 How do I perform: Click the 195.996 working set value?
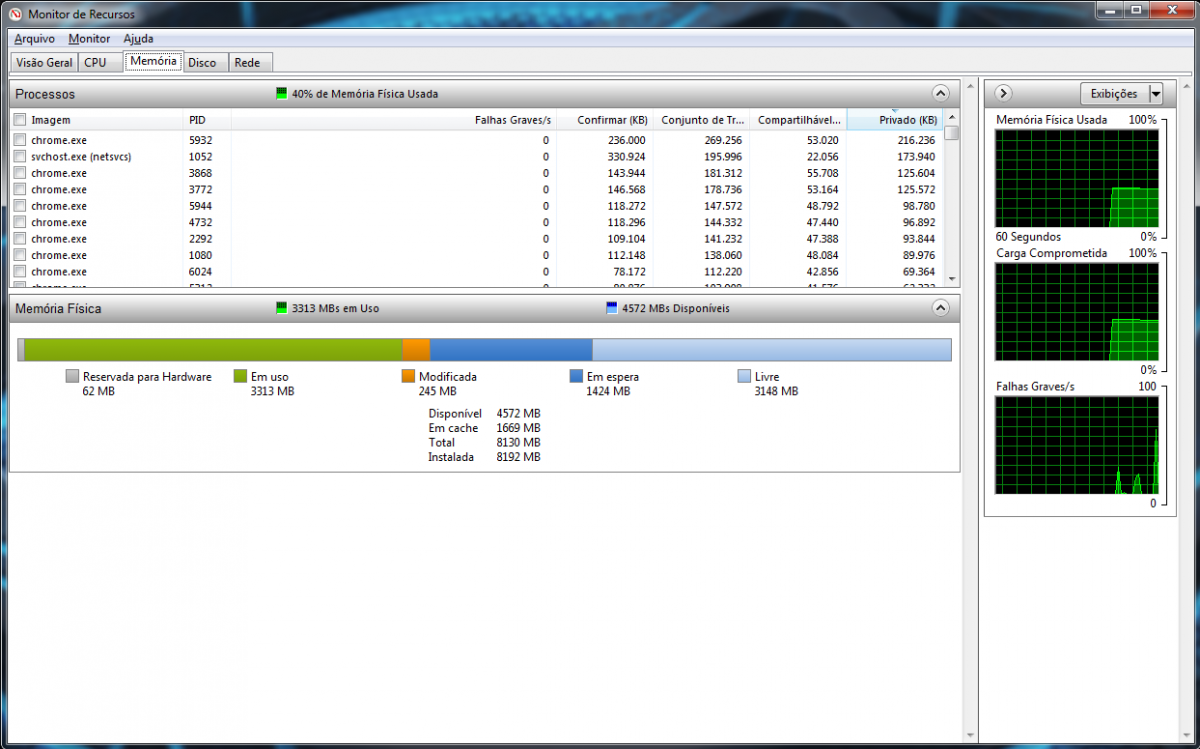pos(723,157)
